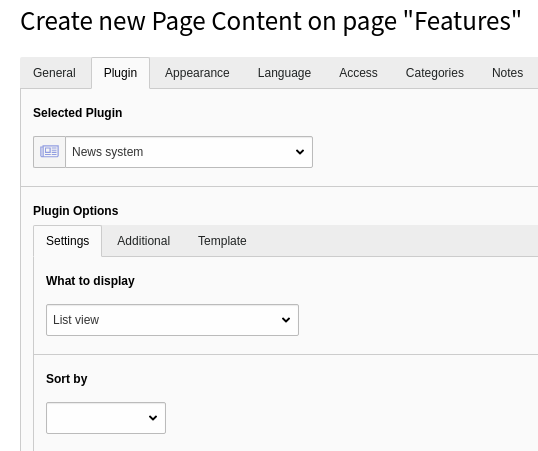Click the What to display label

90,281
